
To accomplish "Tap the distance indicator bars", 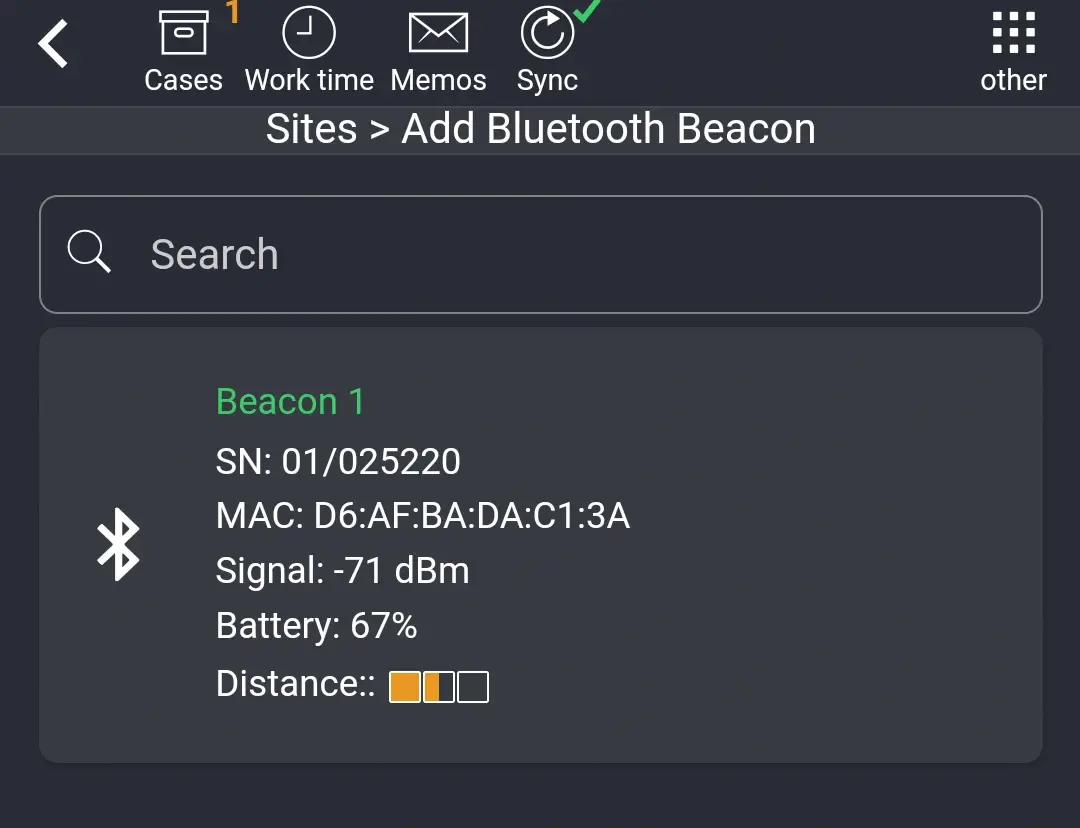I will [x=440, y=685].
